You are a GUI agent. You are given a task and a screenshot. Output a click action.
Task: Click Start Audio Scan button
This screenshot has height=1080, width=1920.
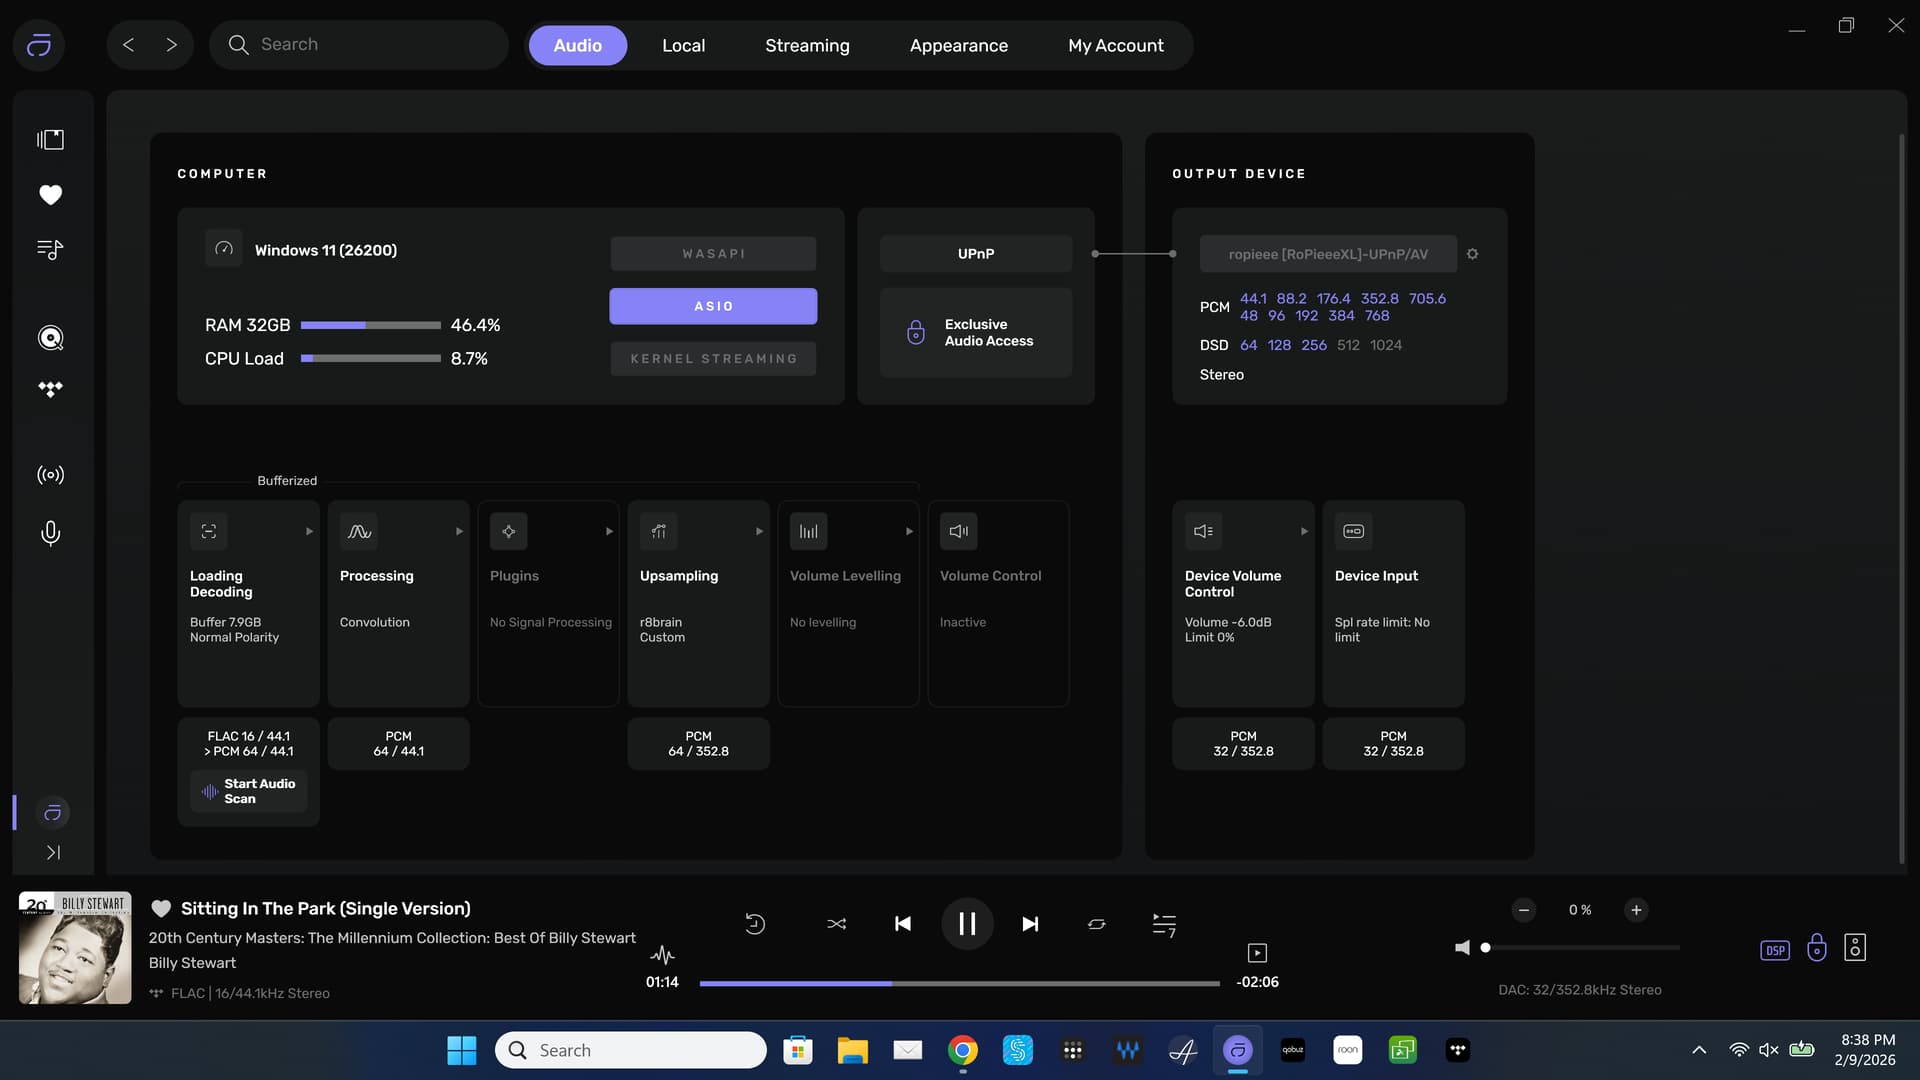(x=248, y=791)
